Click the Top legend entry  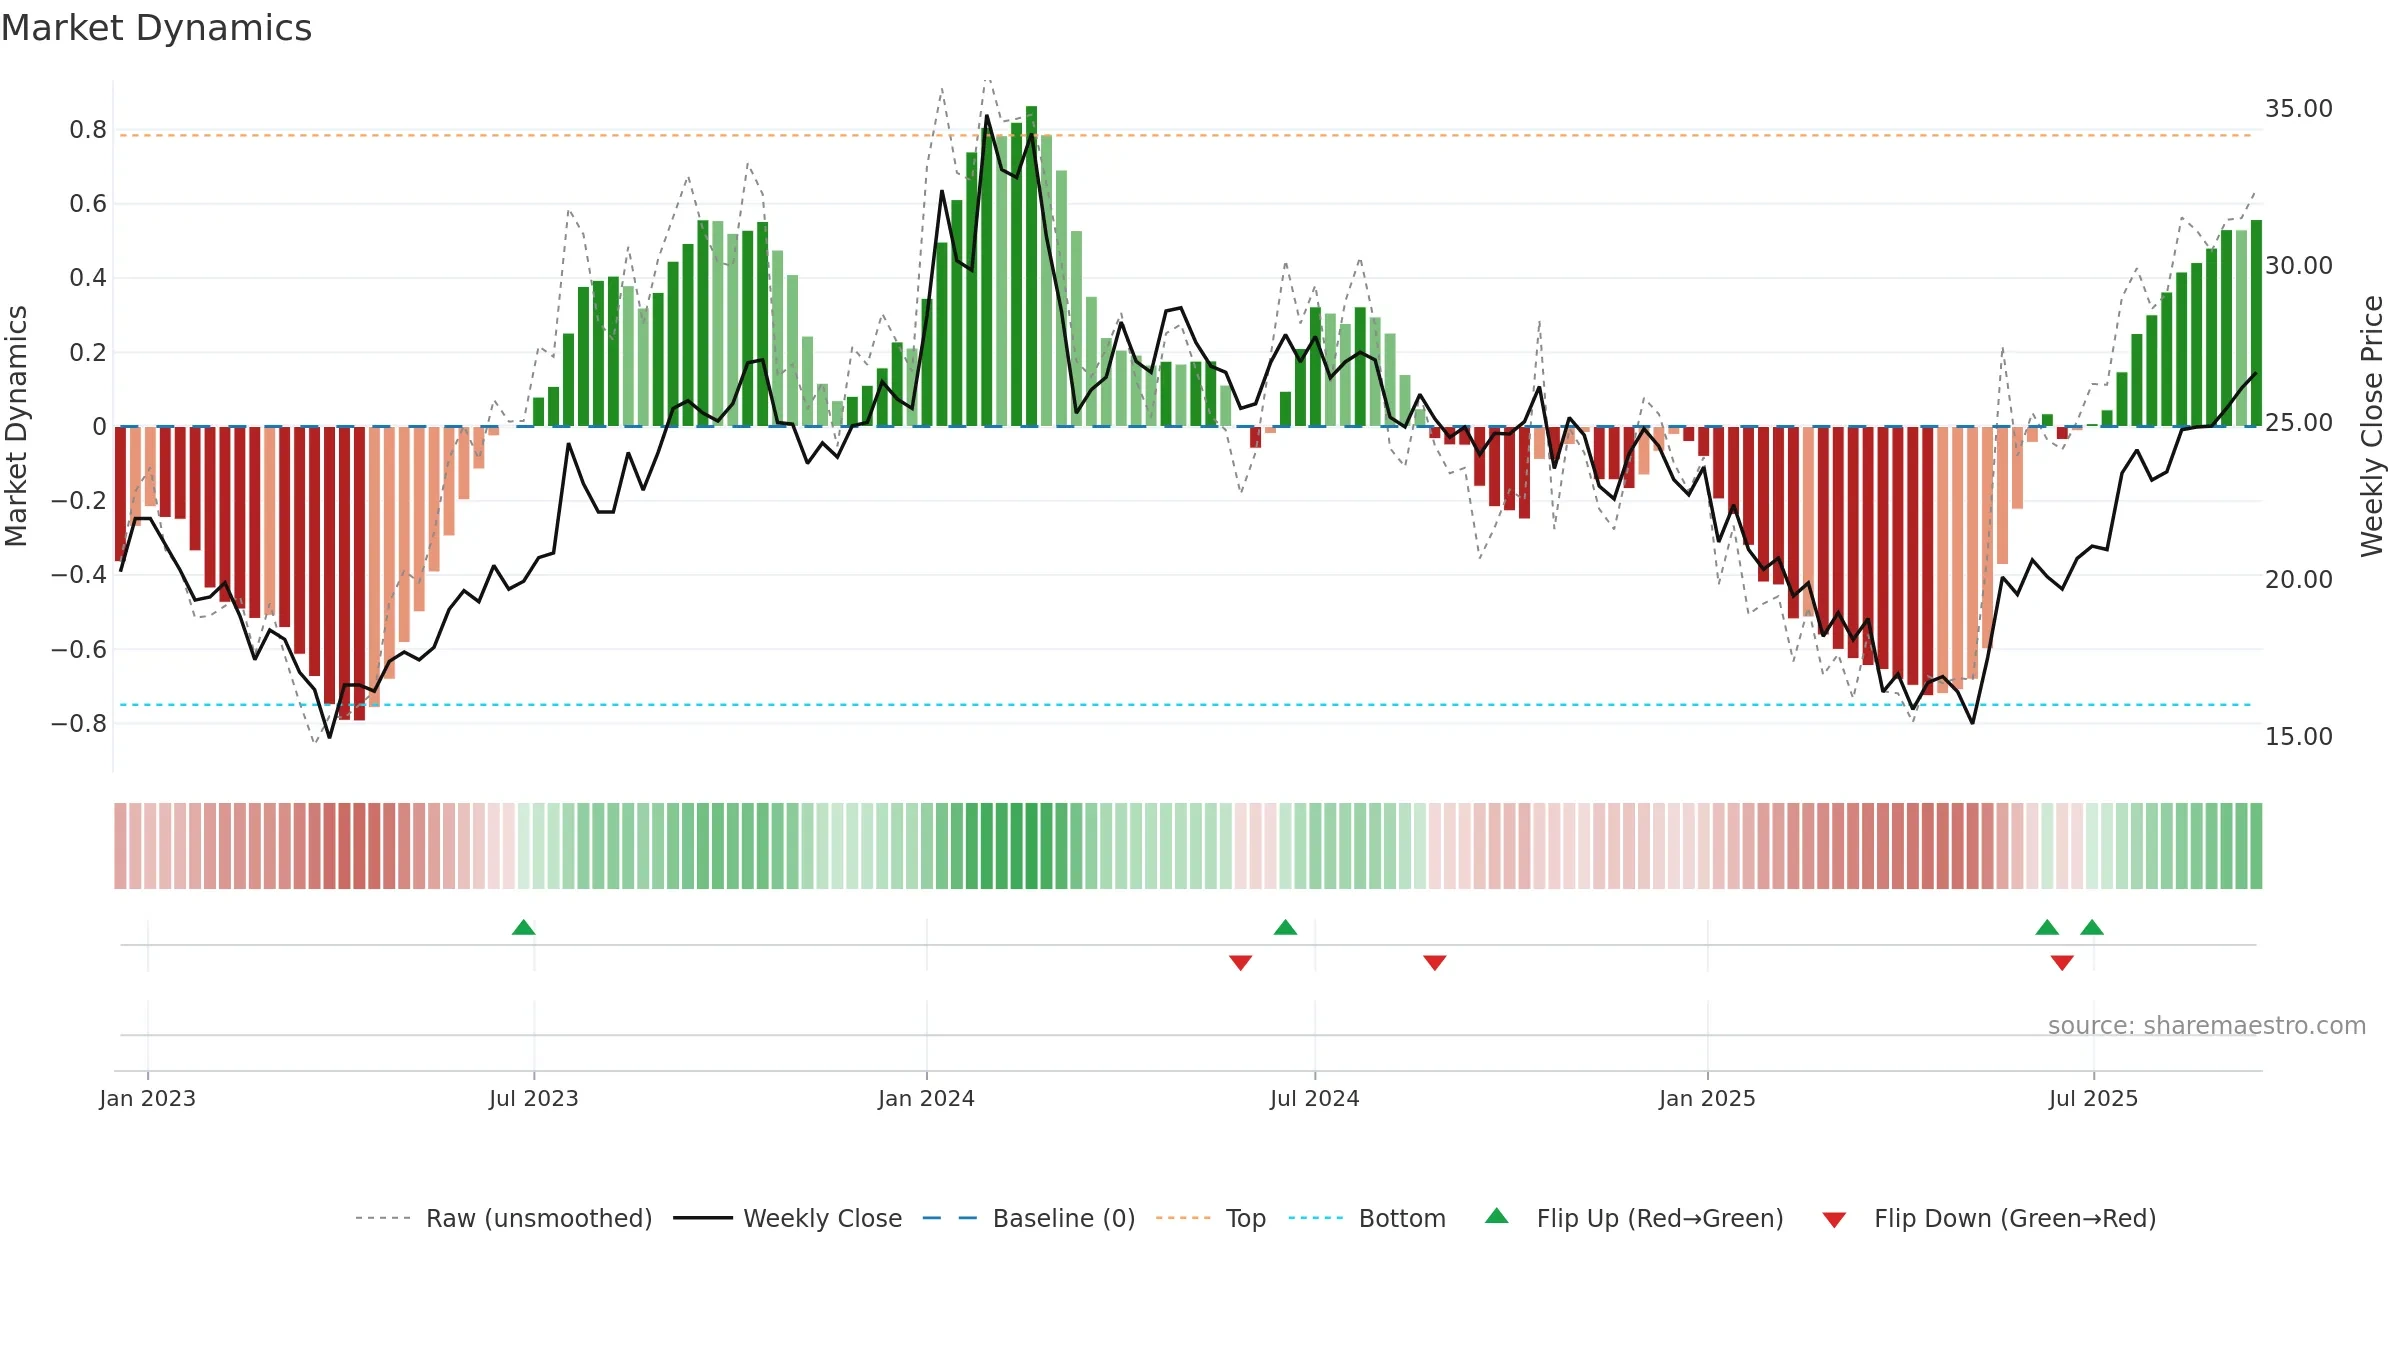click(1211, 1218)
